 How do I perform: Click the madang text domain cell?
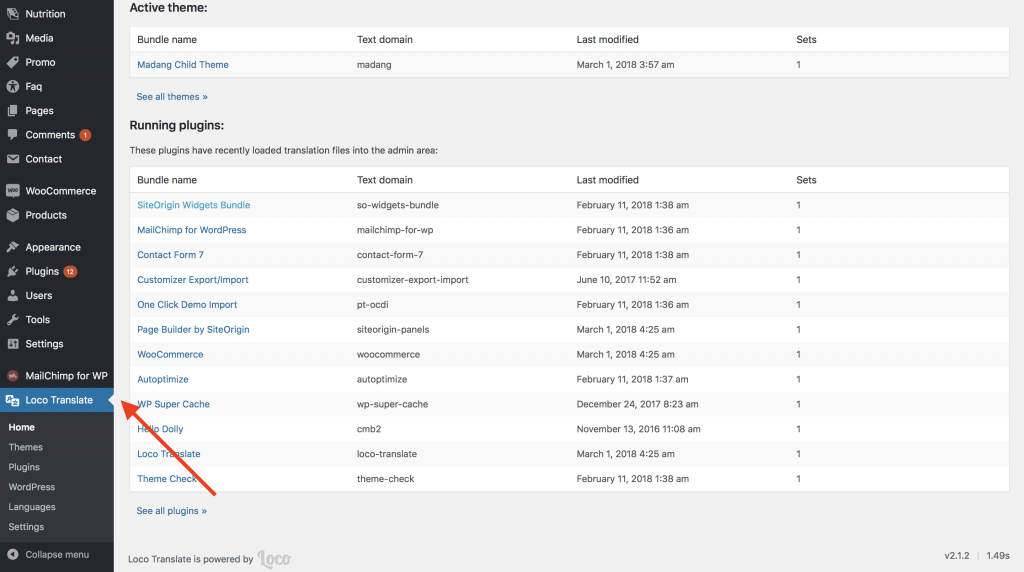coord(374,65)
